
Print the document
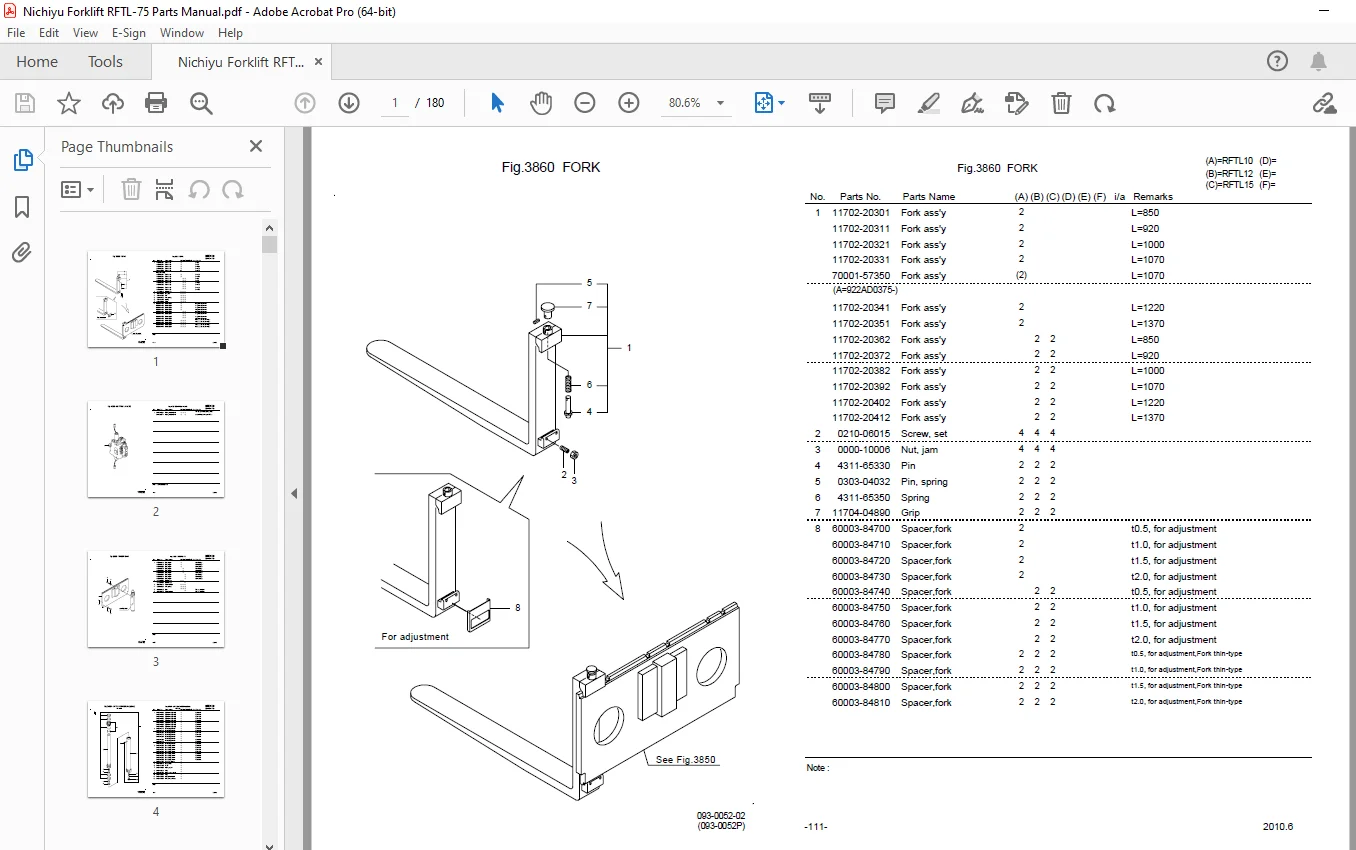(156, 103)
